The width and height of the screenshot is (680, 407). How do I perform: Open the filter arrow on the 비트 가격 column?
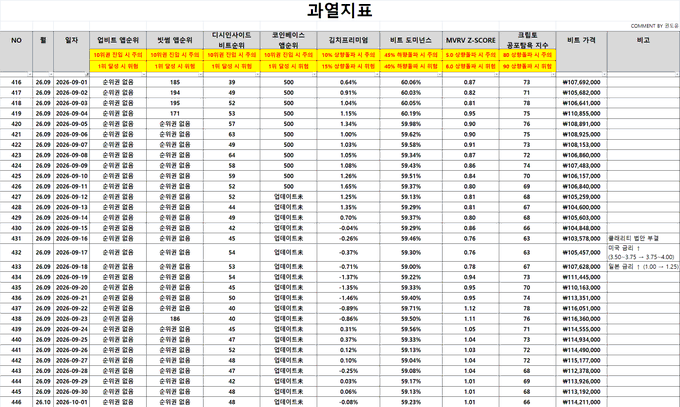604,75
